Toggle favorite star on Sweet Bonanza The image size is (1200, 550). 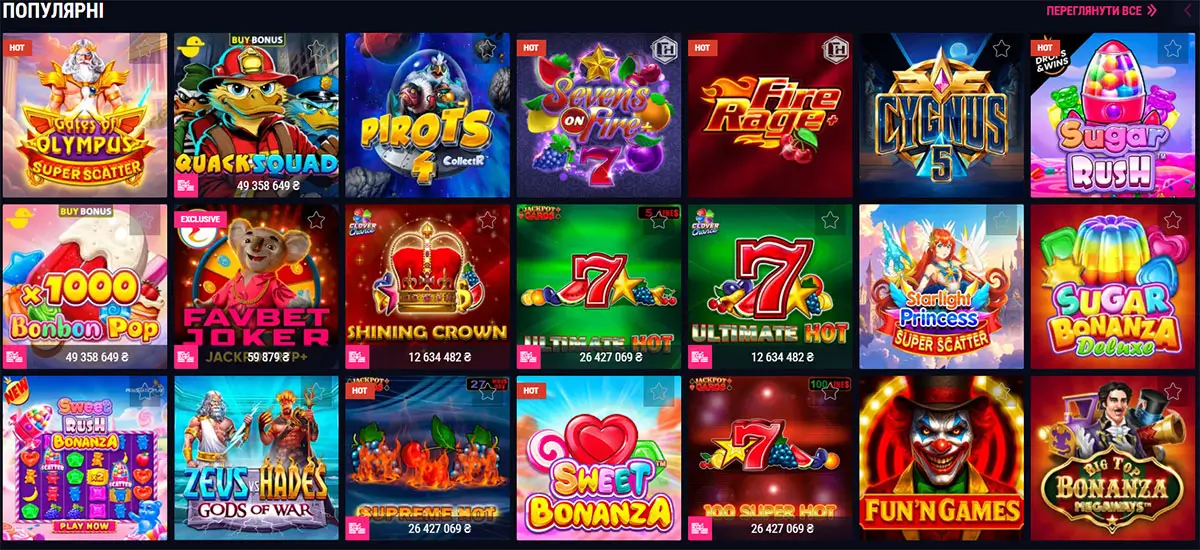point(658,392)
